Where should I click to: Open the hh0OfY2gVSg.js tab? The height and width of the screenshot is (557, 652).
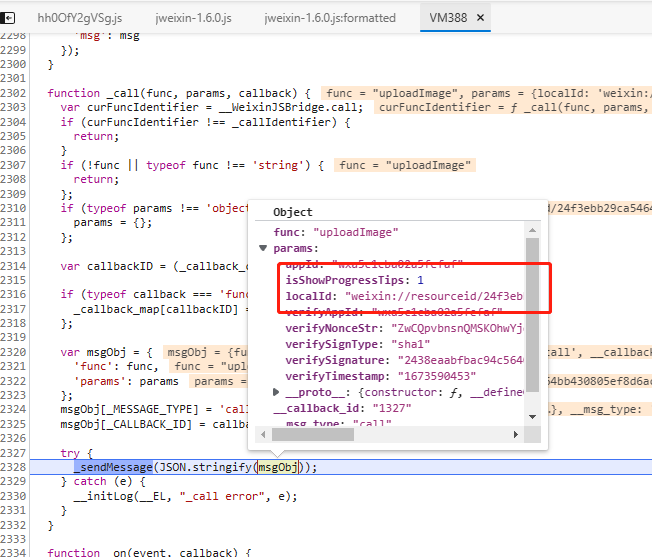point(79,18)
